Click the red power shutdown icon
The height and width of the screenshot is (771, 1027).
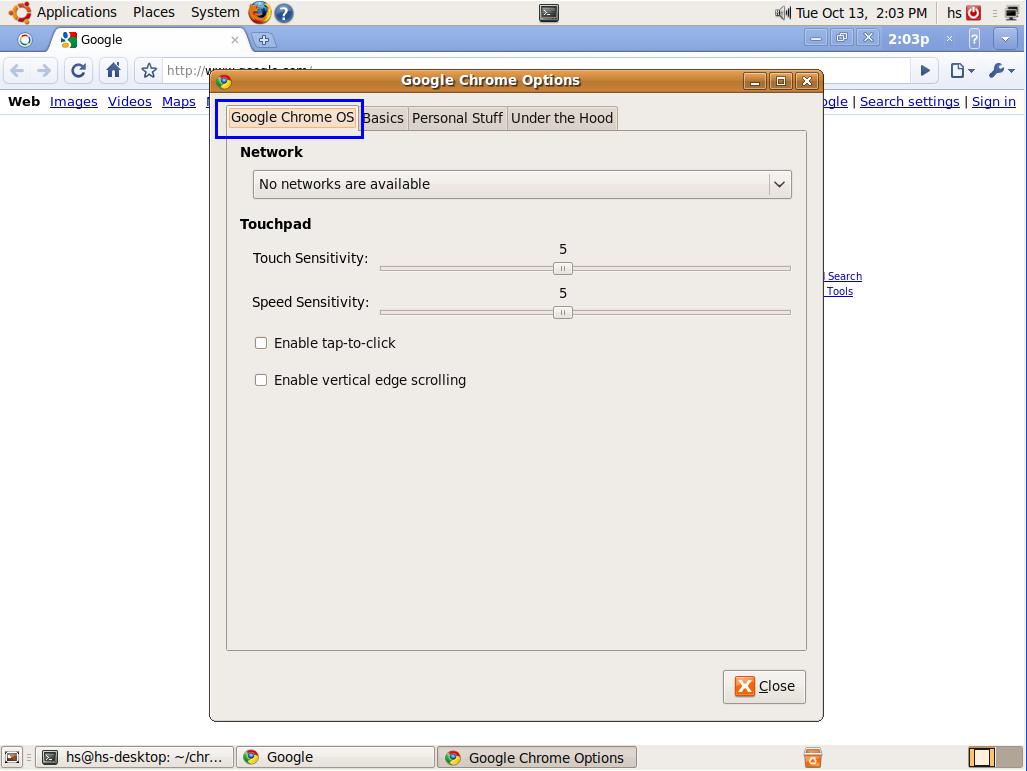pyautogui.click(x=973, y=12)
